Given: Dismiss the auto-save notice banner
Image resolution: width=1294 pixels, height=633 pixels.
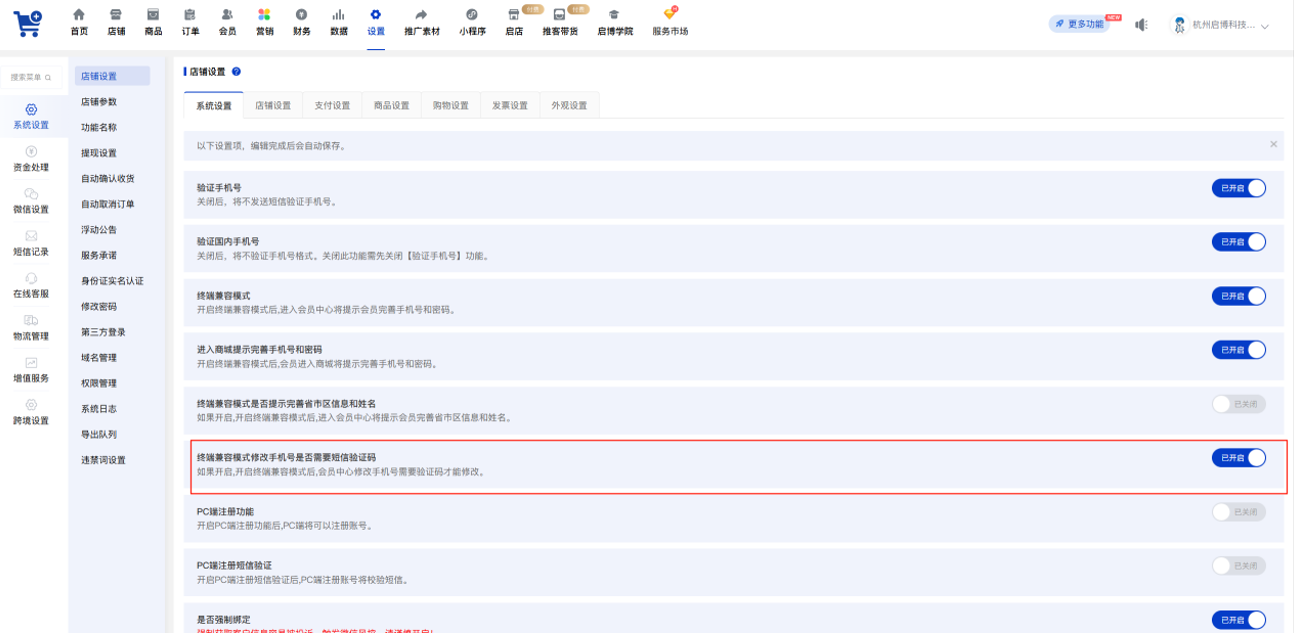Looking at the screenshot, I should click(x=1273, y=145).
